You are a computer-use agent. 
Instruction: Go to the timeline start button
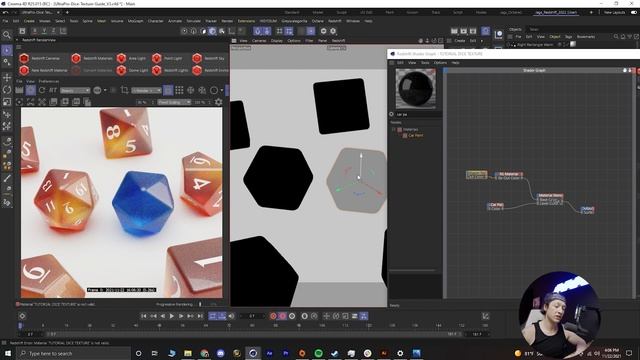coord(144,316)
